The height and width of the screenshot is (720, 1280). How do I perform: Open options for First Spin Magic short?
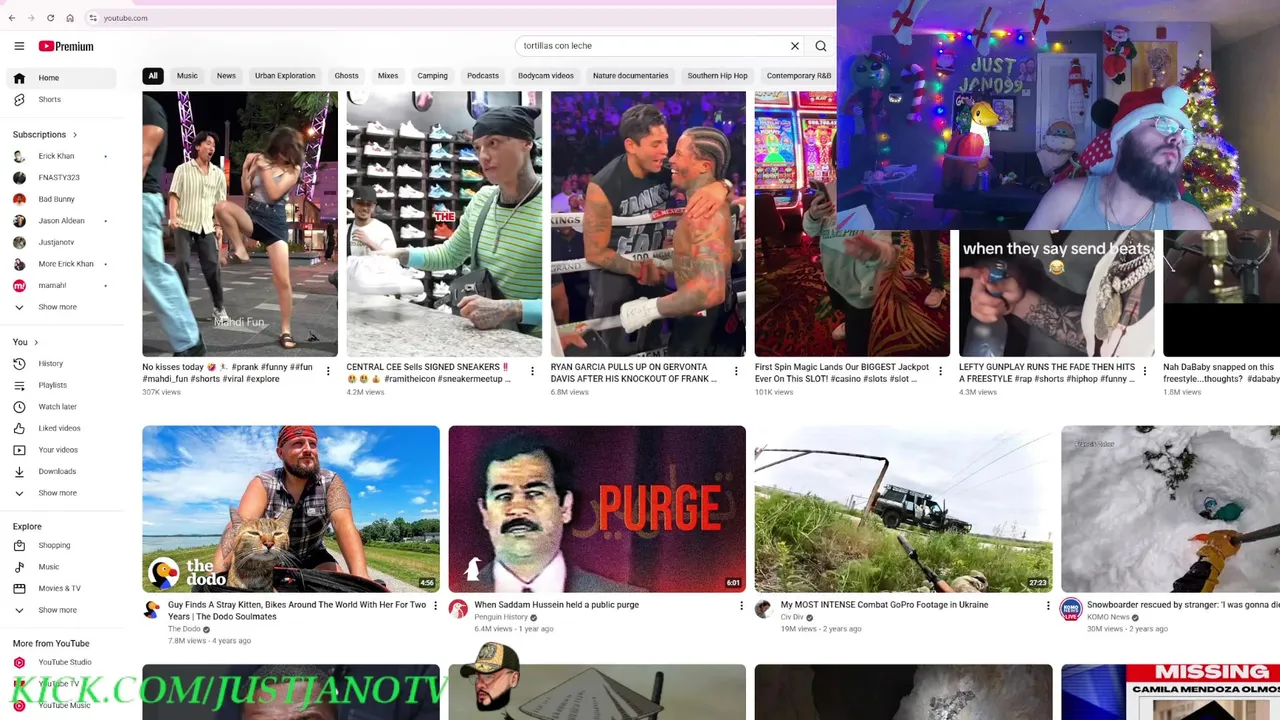940,371
